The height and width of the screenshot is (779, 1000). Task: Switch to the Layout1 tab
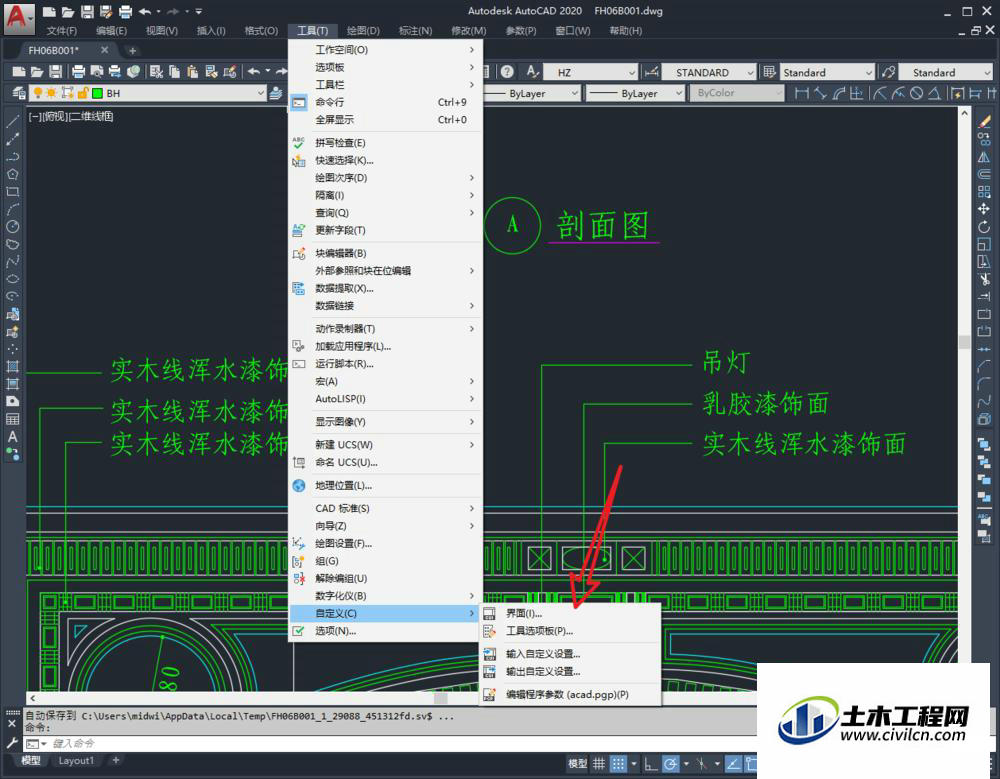[x=76, y=760]
